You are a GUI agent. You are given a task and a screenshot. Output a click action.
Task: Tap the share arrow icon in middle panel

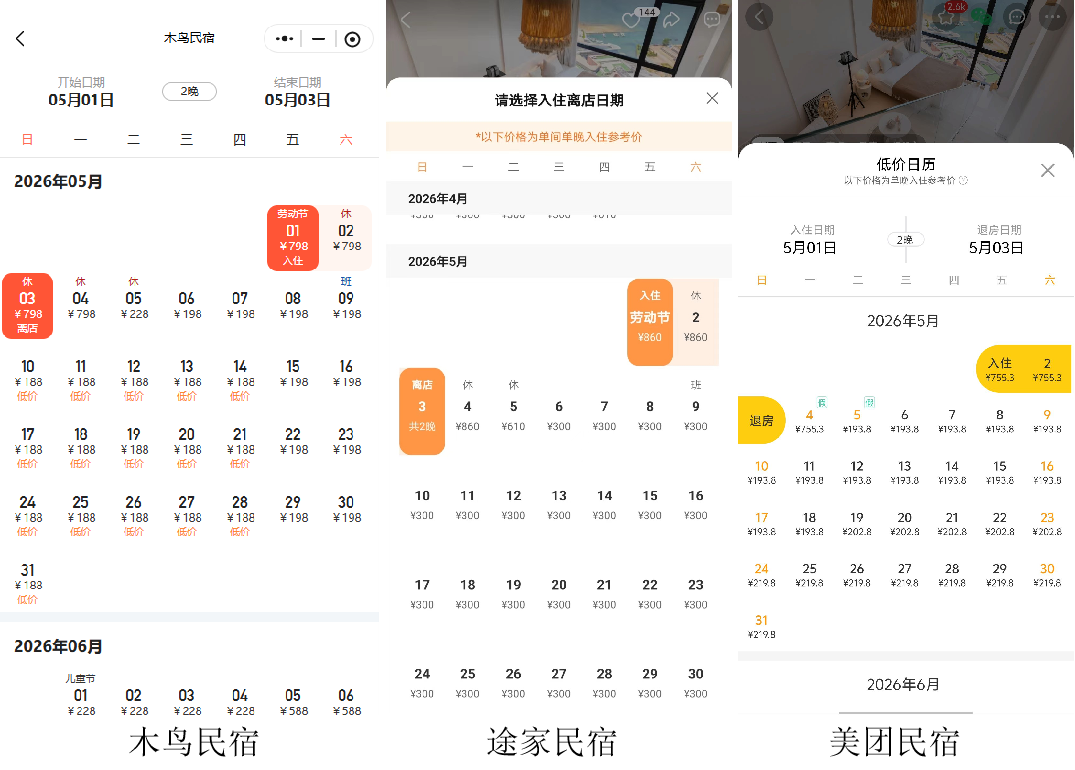click(x=672, y=20)
